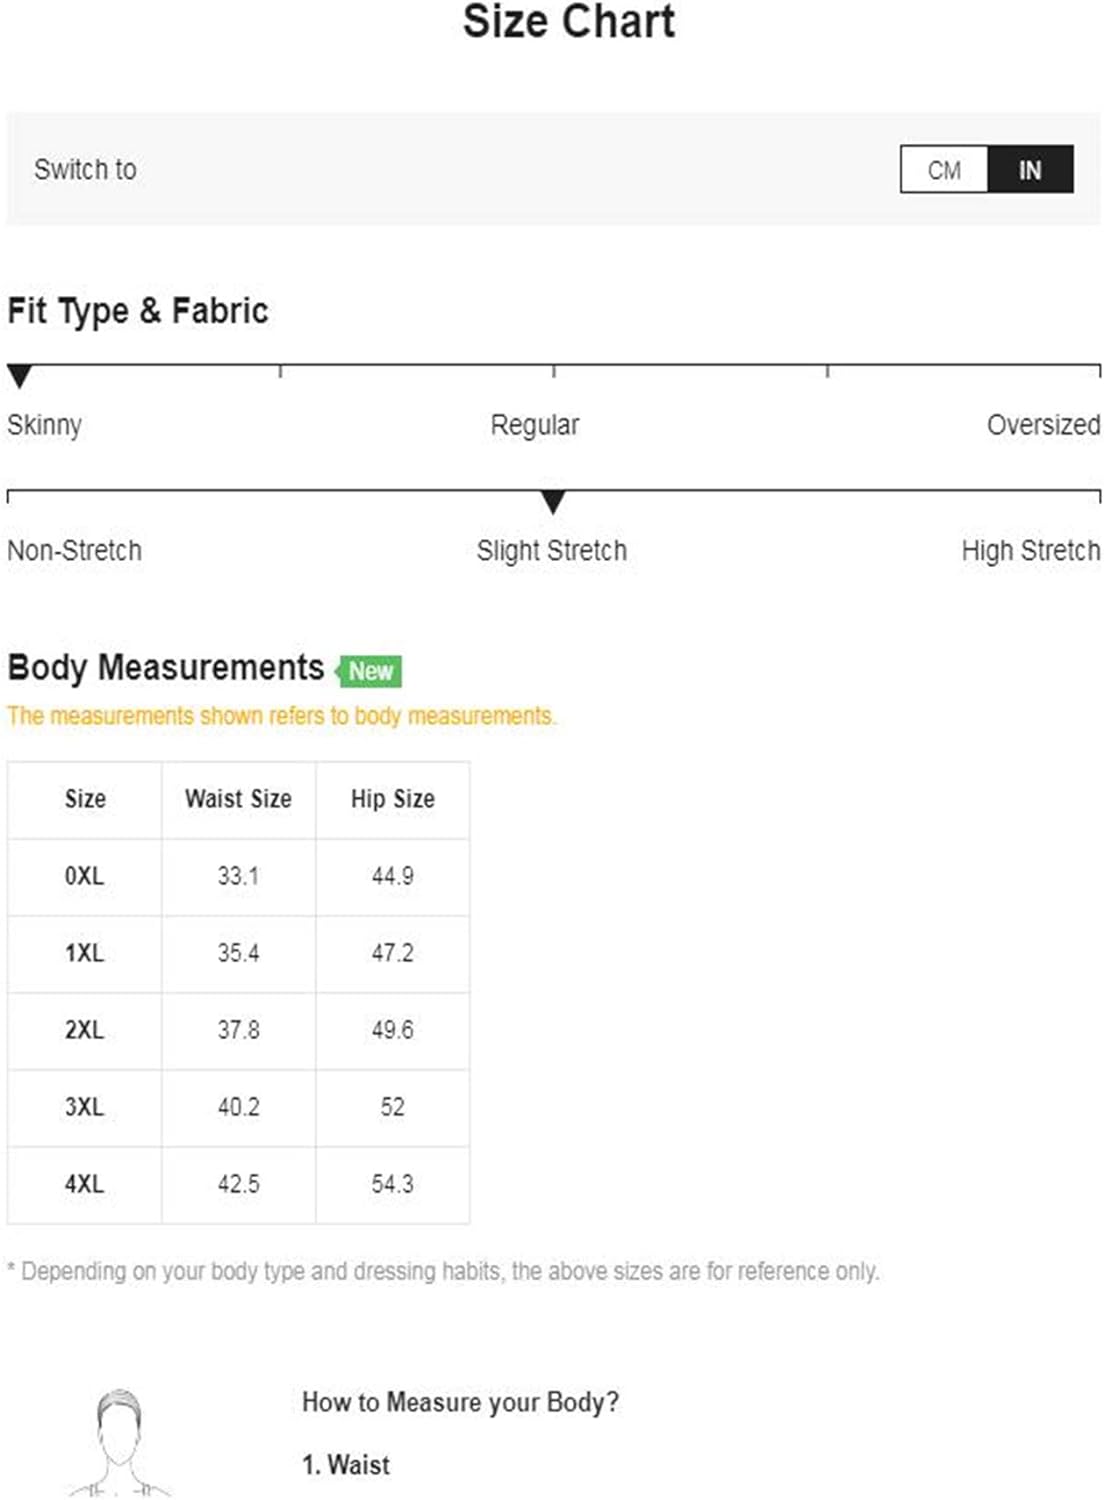Select the Oversized fit label
This screenshot has height=1500, width=1104.
1043,425
